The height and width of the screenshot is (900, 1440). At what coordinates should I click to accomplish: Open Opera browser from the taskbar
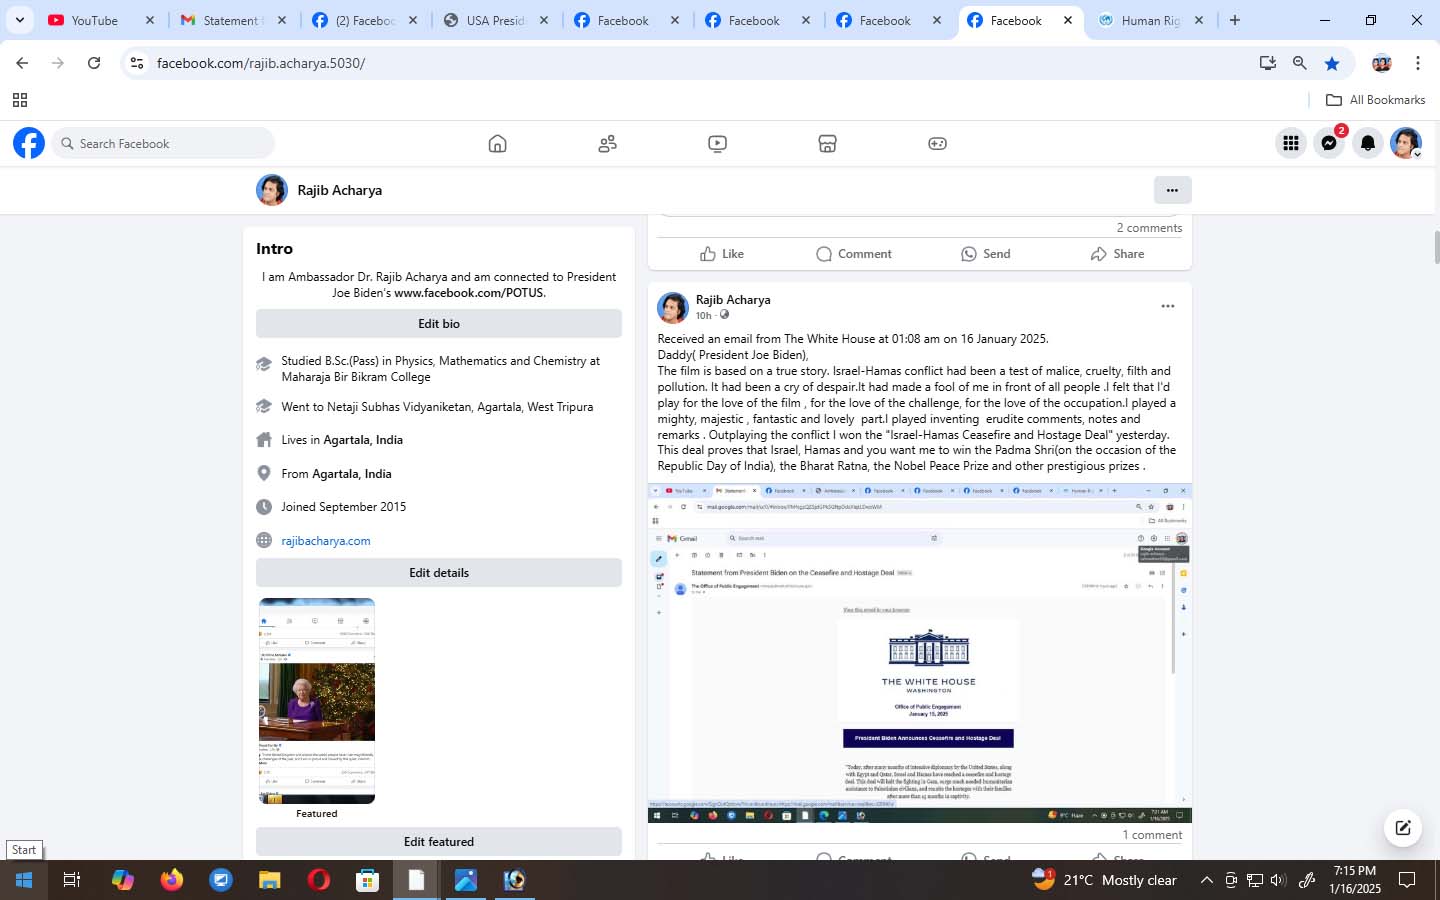point(319,880)
